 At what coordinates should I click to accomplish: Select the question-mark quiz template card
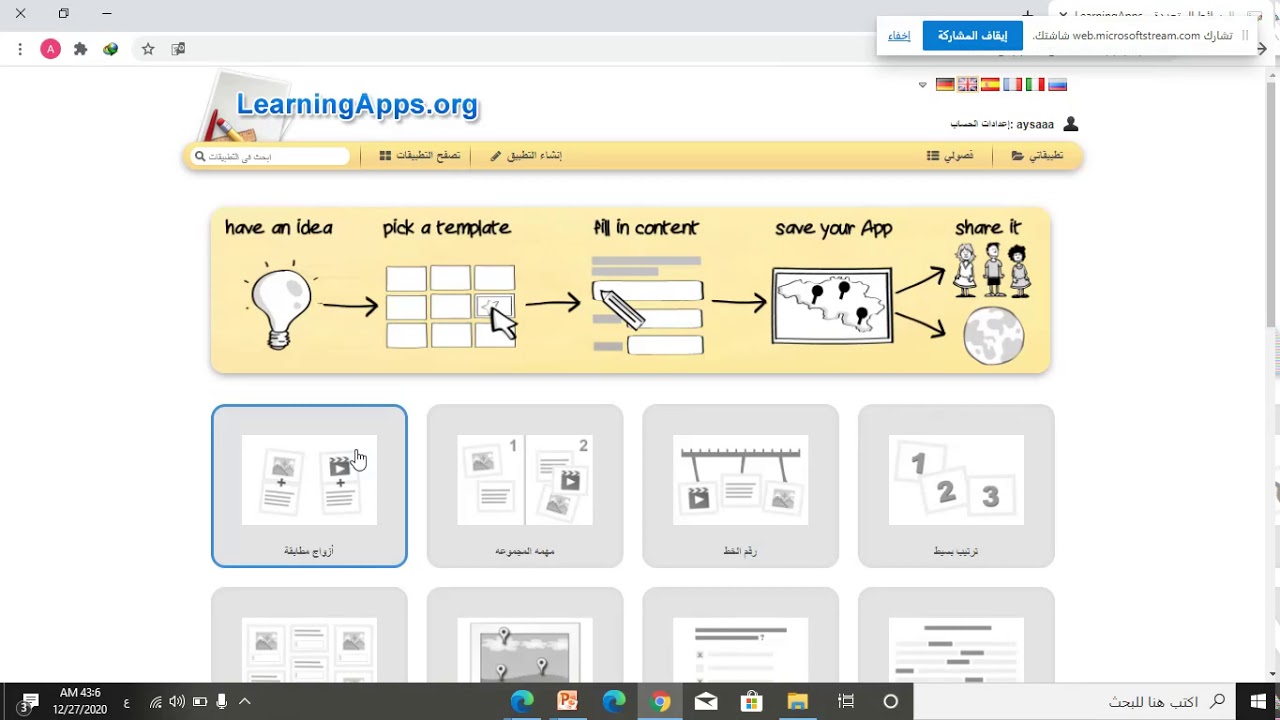pyautogui.click(x=741, y=635)
